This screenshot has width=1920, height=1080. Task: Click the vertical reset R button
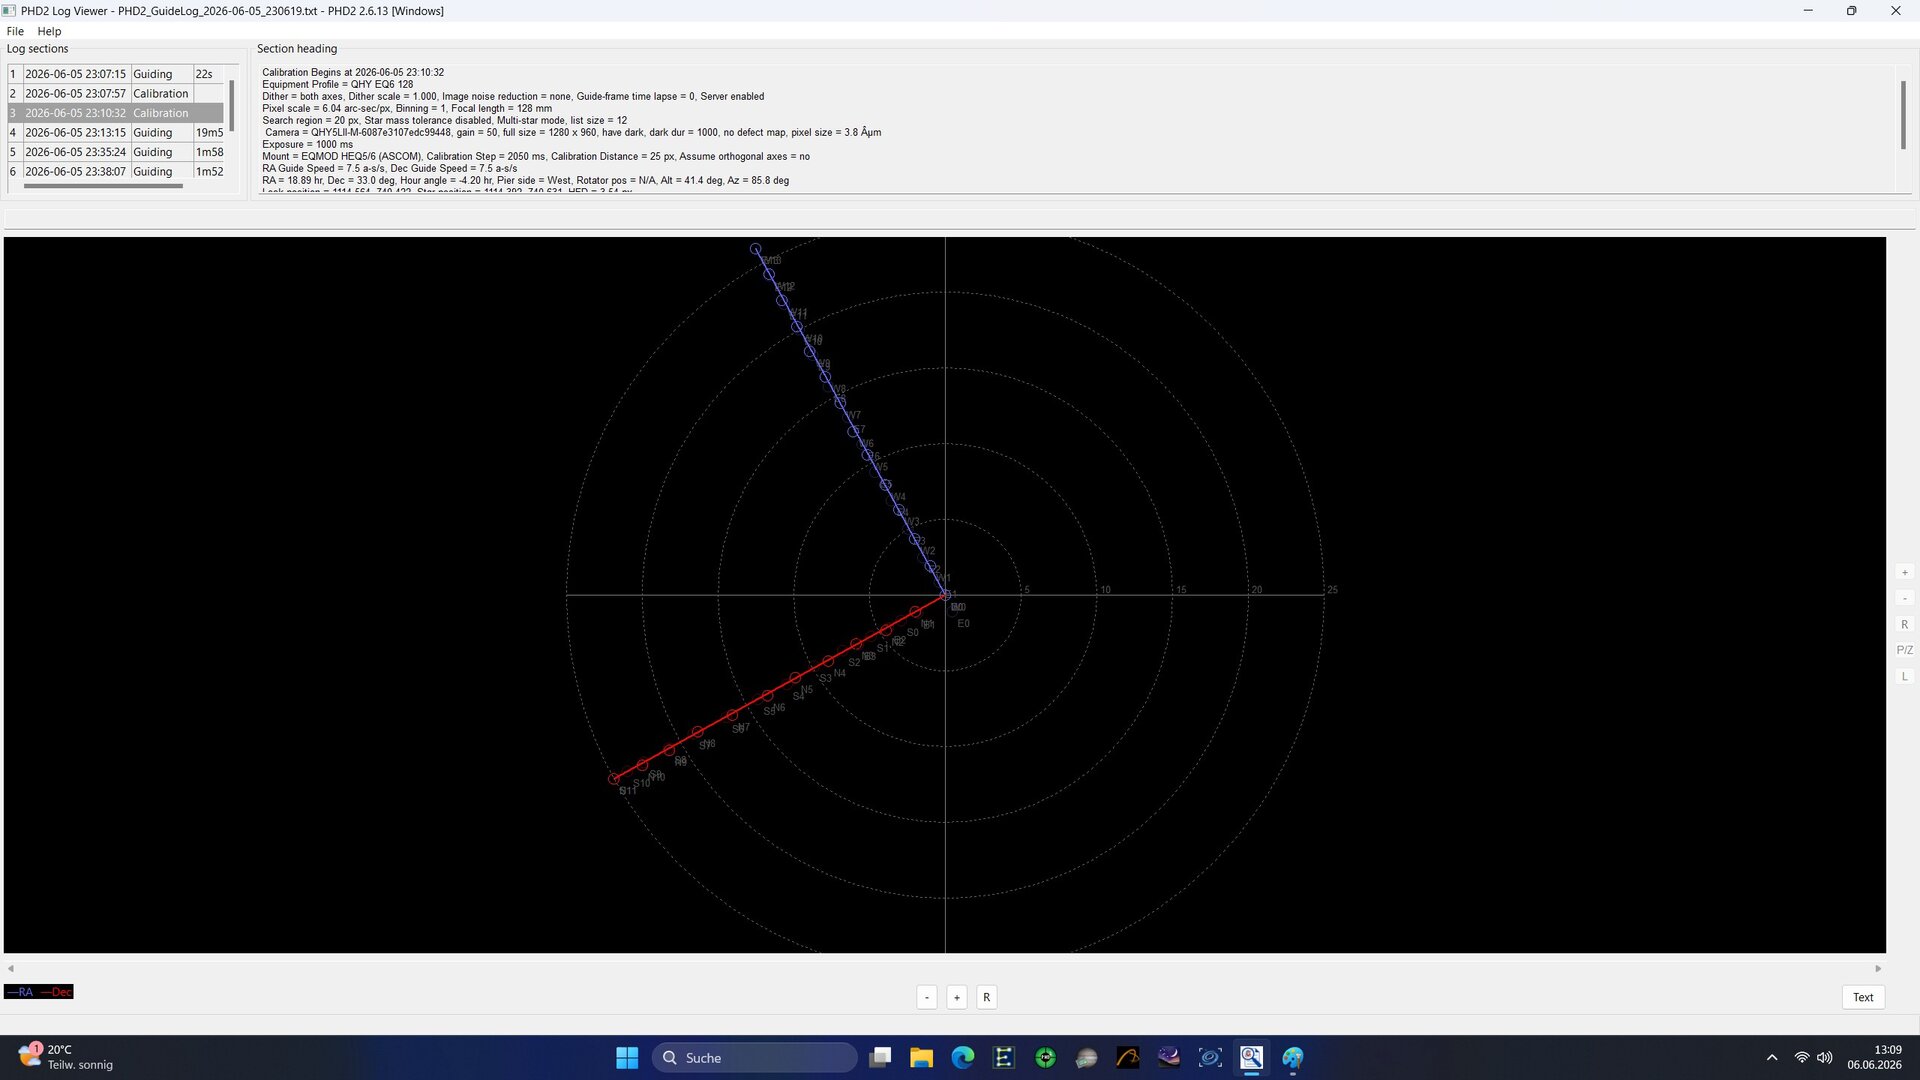click(1904, 624)
